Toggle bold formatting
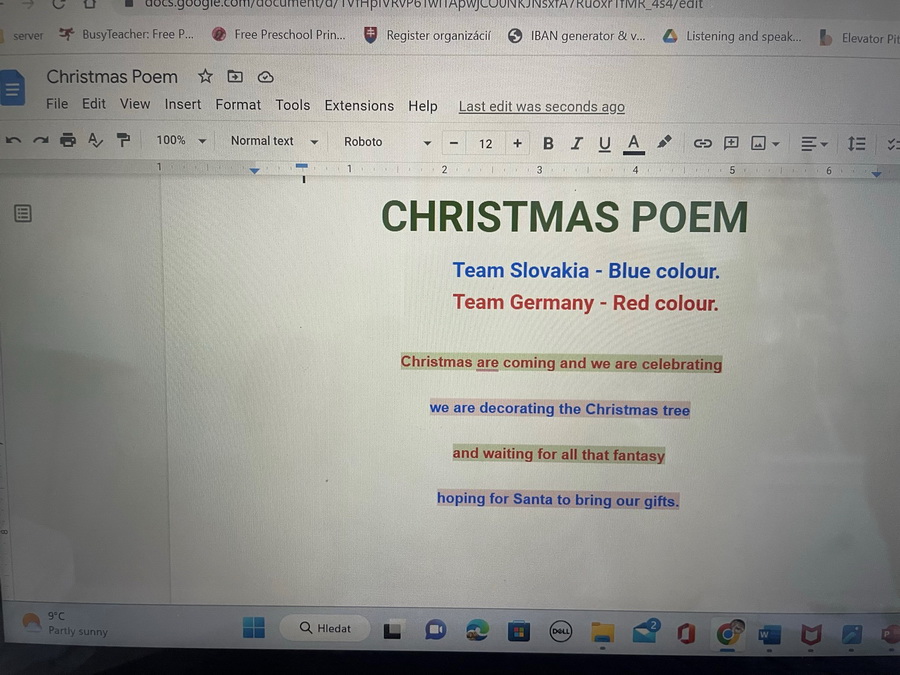The width and height of the screenshot is (900, 675). (548, 144)
